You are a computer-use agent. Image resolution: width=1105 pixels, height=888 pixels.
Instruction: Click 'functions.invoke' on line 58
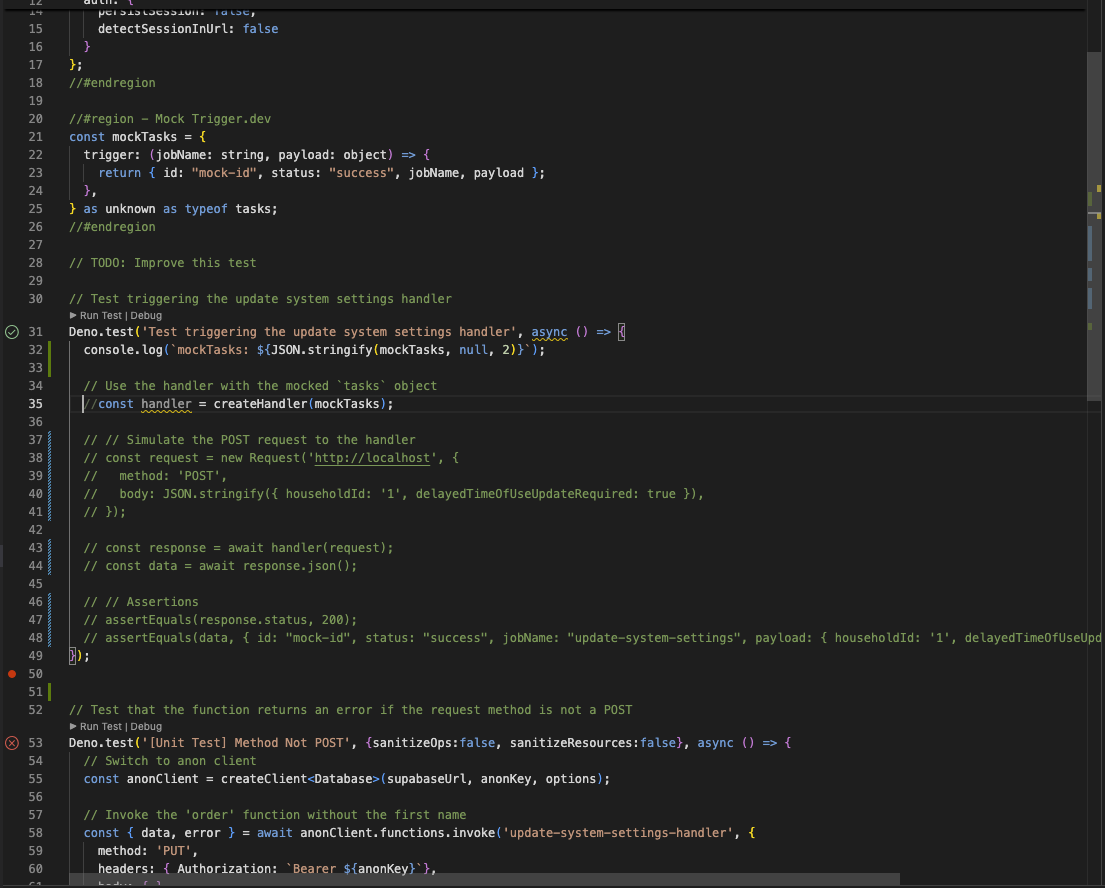coord(437,833)
